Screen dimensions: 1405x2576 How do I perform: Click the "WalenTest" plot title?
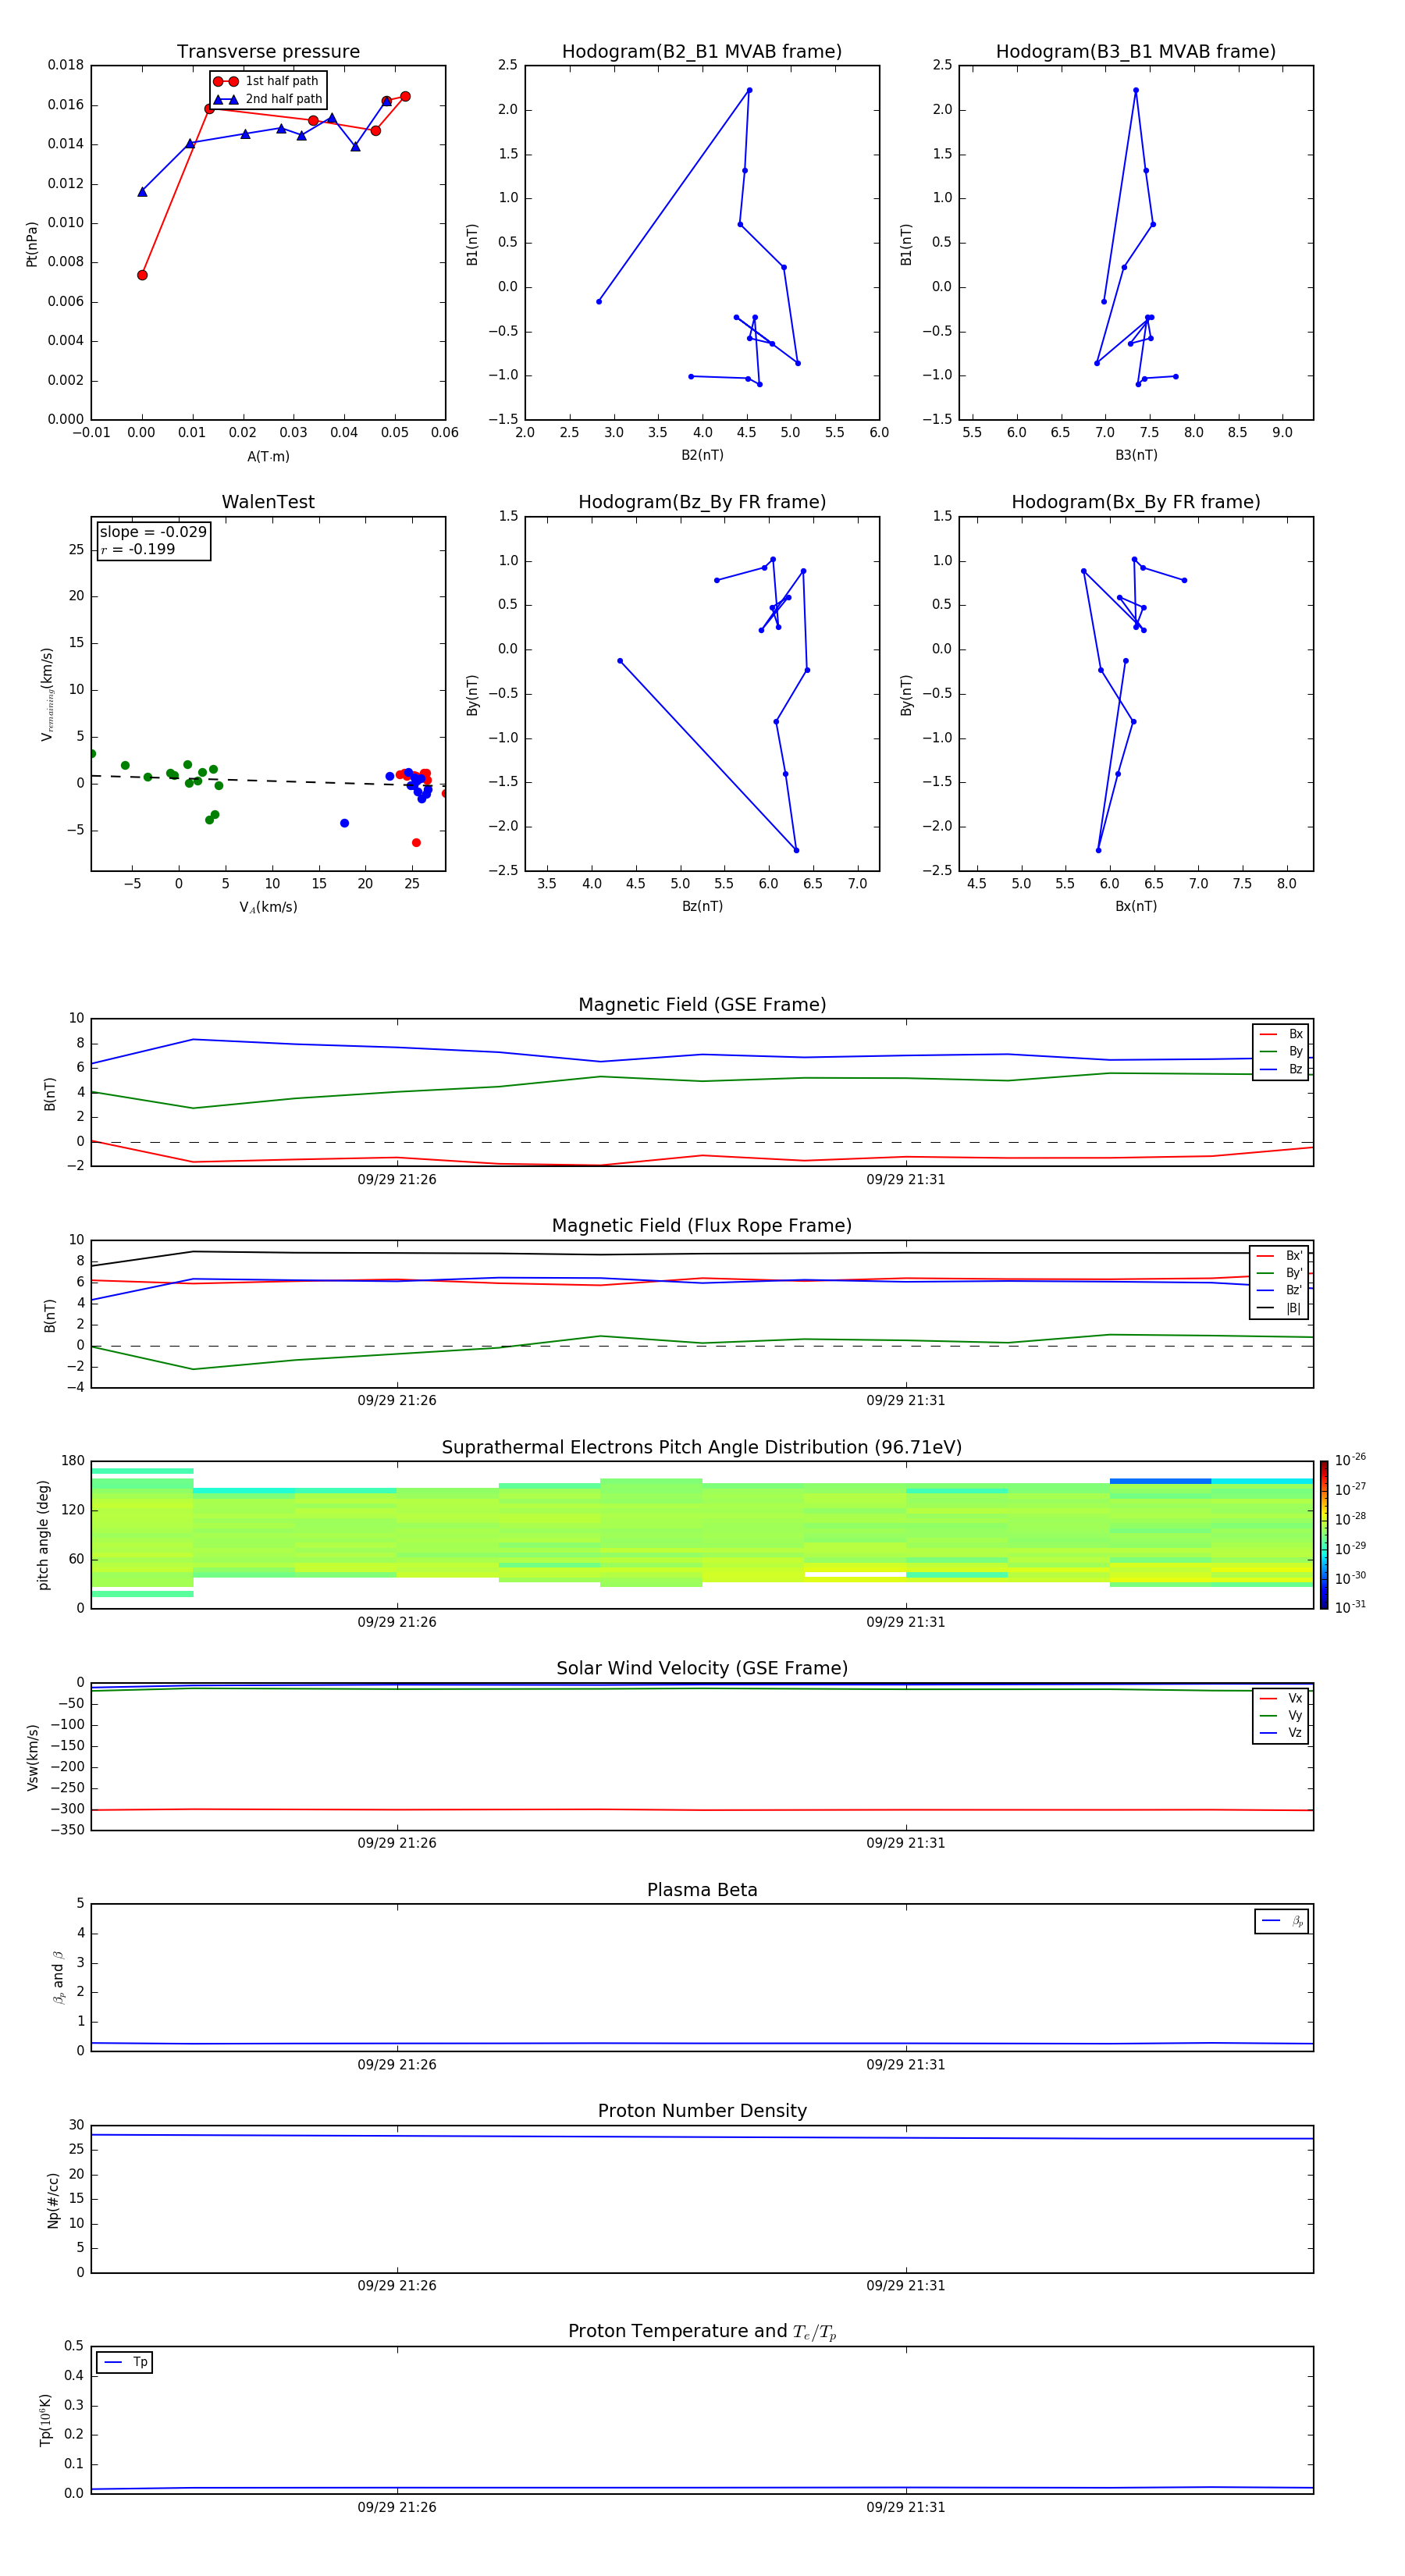click(x=268, y=502)
